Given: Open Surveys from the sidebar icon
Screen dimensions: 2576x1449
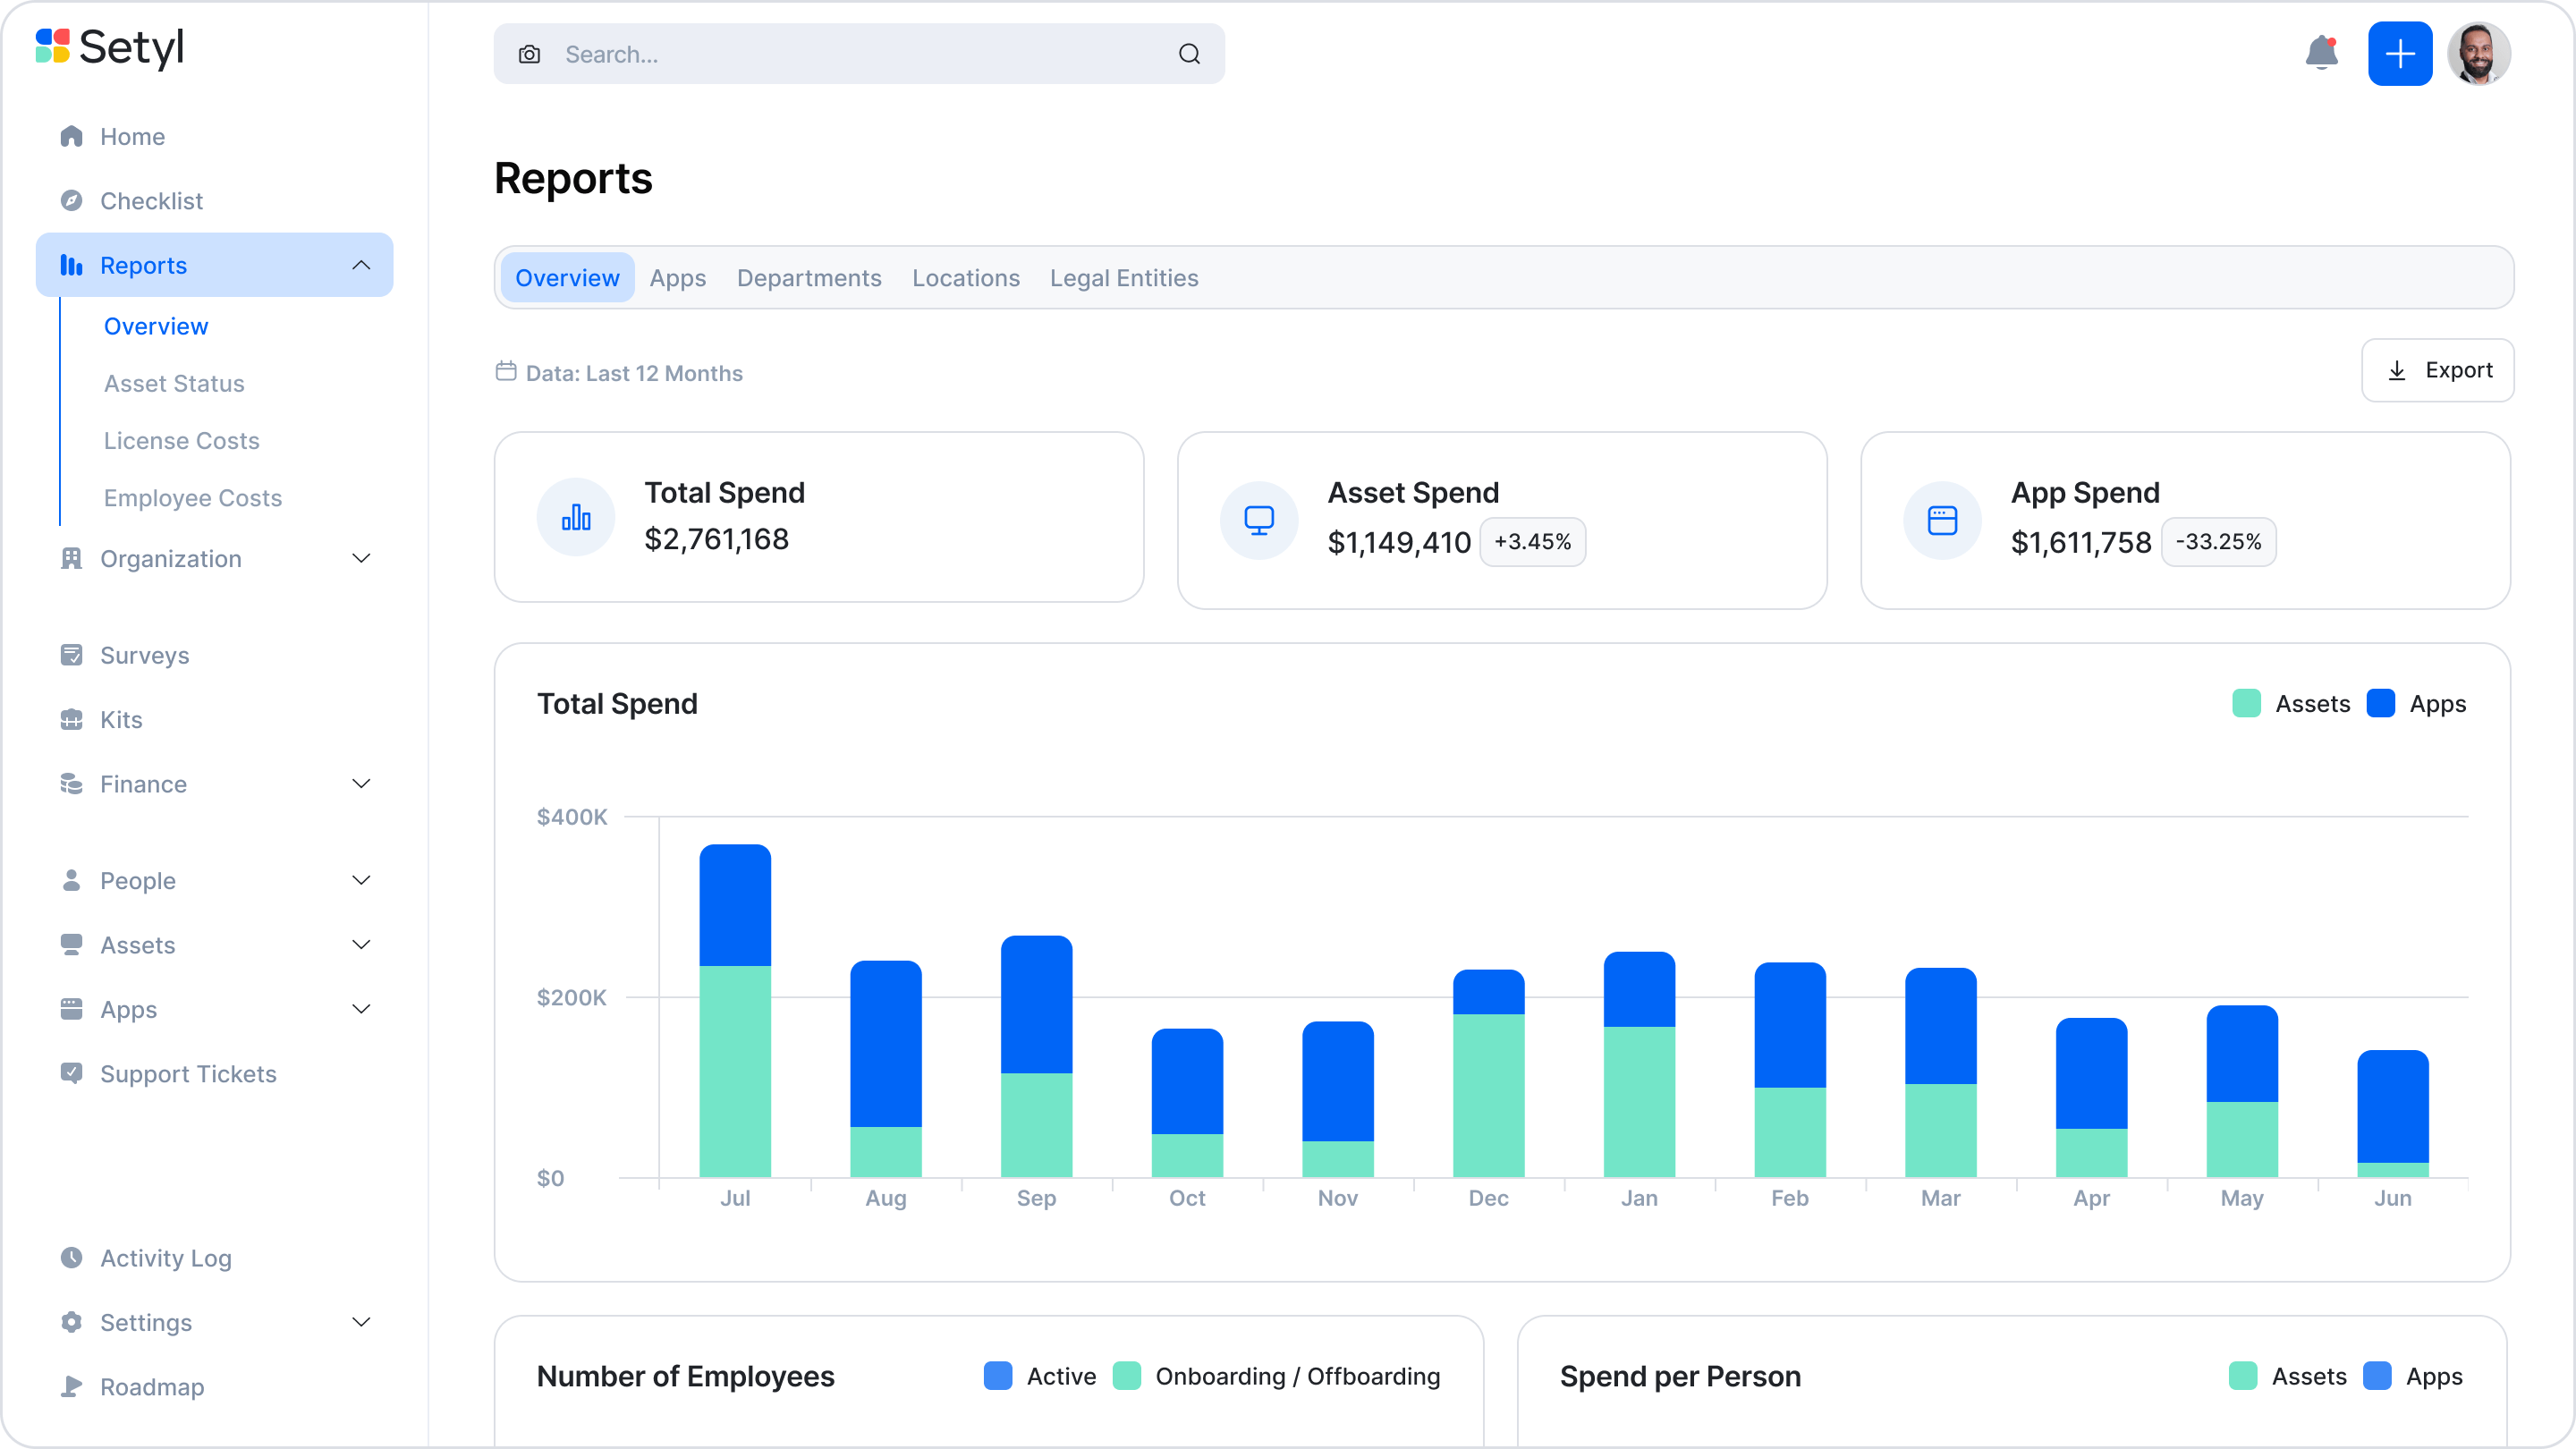Looking at the screenshot, I should click(x=71, y=655).
